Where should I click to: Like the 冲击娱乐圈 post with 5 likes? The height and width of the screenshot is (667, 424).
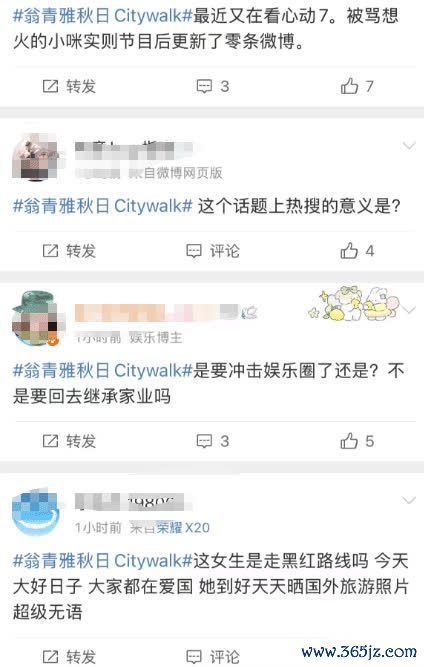[357, 441]
